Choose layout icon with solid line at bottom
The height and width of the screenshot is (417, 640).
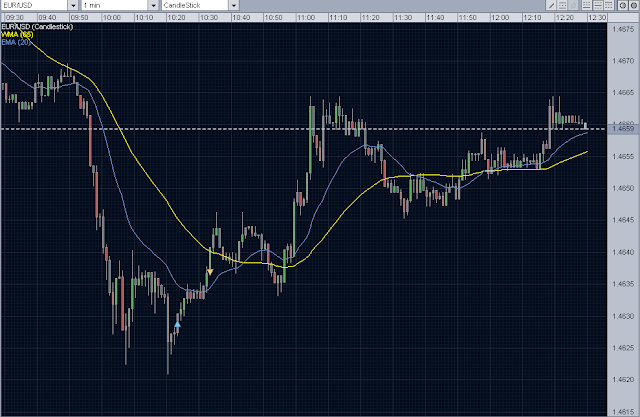point(587,5)
